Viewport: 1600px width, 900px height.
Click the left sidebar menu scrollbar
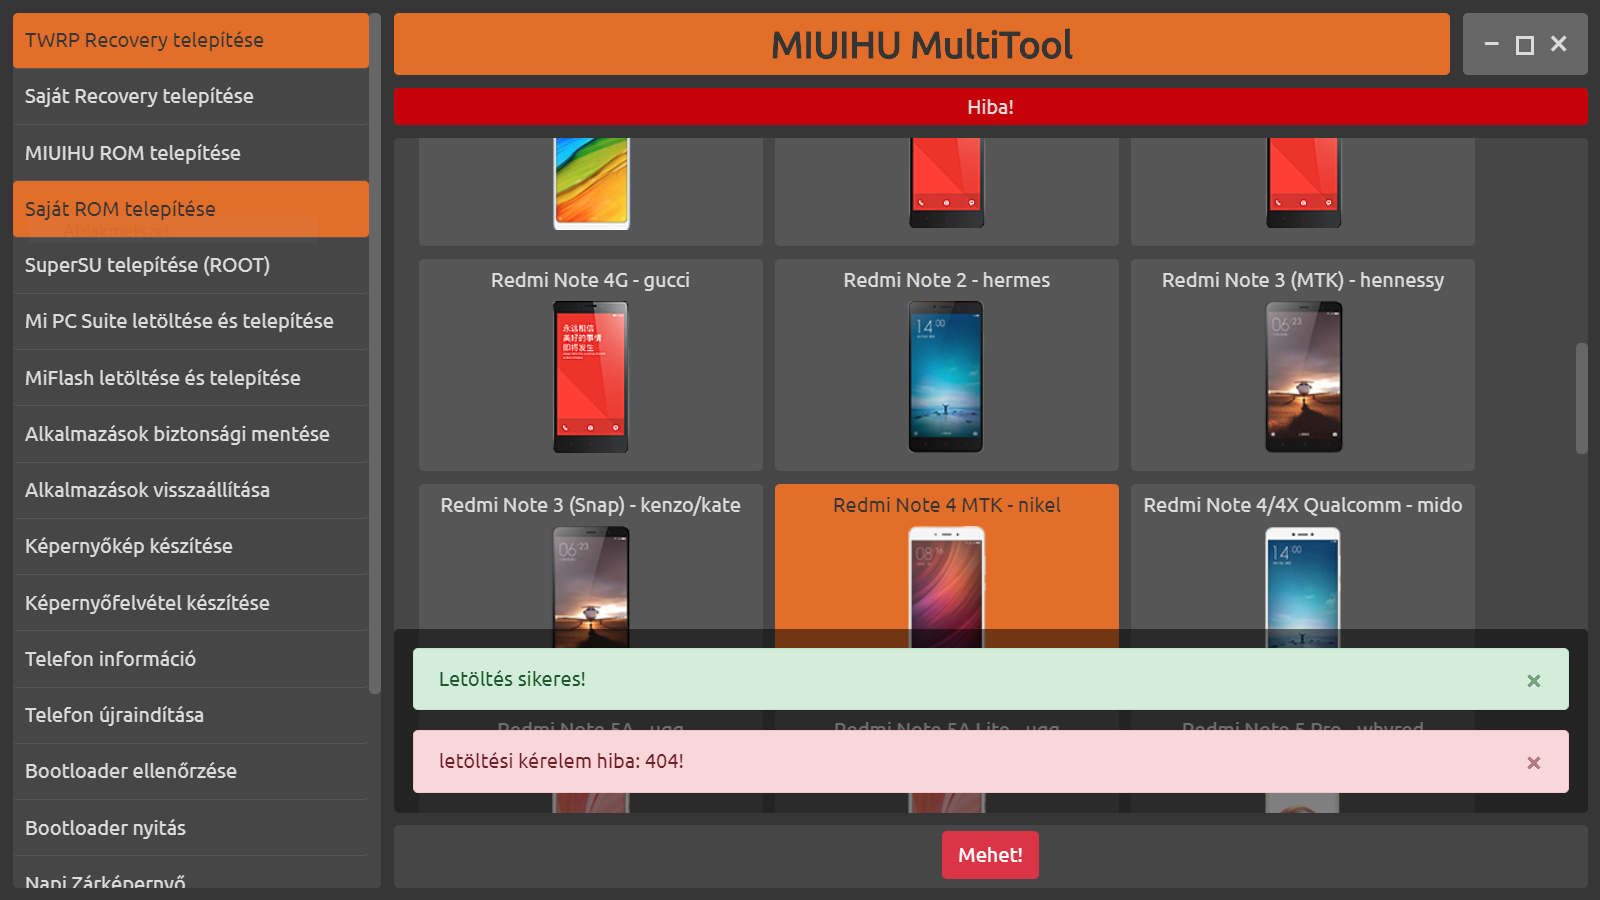(x=375, y=353)
